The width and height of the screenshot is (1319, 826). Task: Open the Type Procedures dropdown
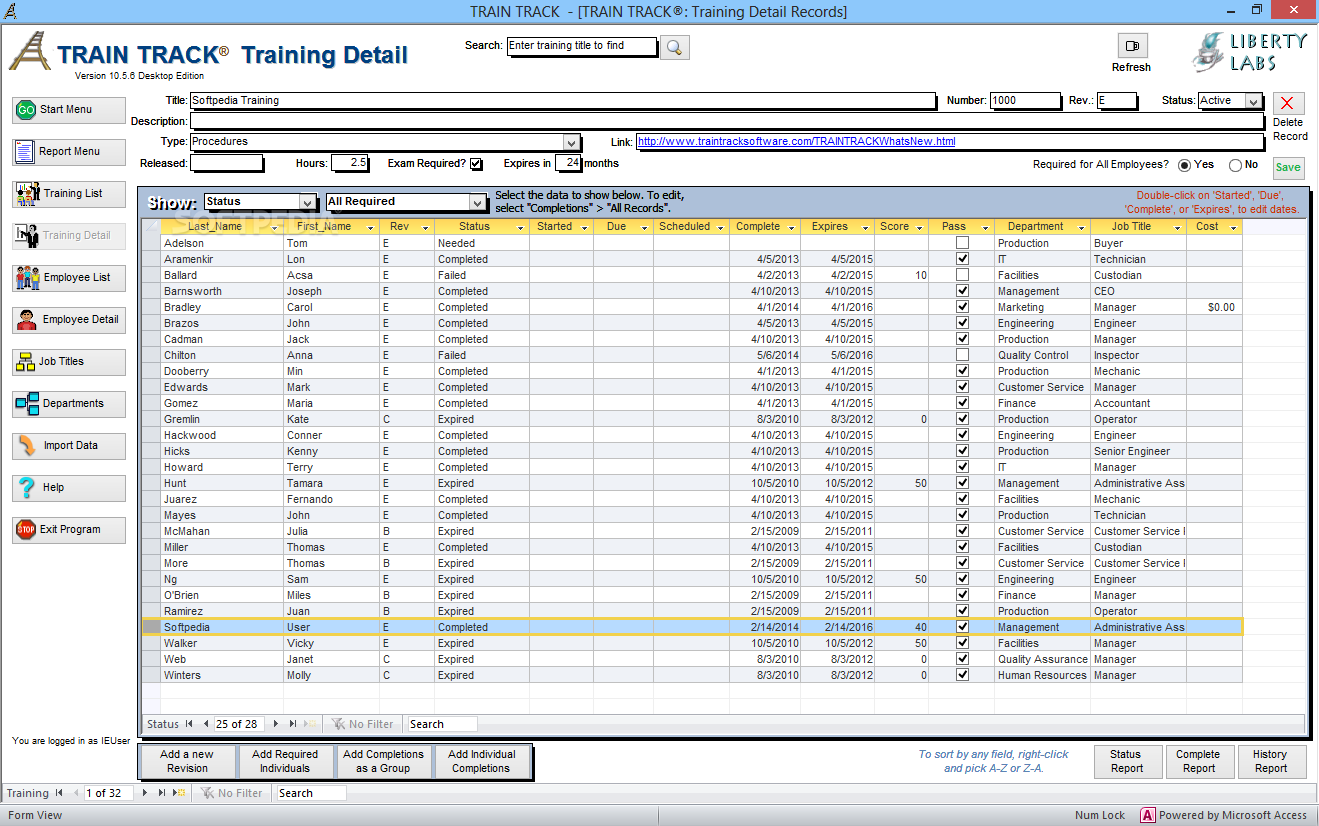[570, 142]
